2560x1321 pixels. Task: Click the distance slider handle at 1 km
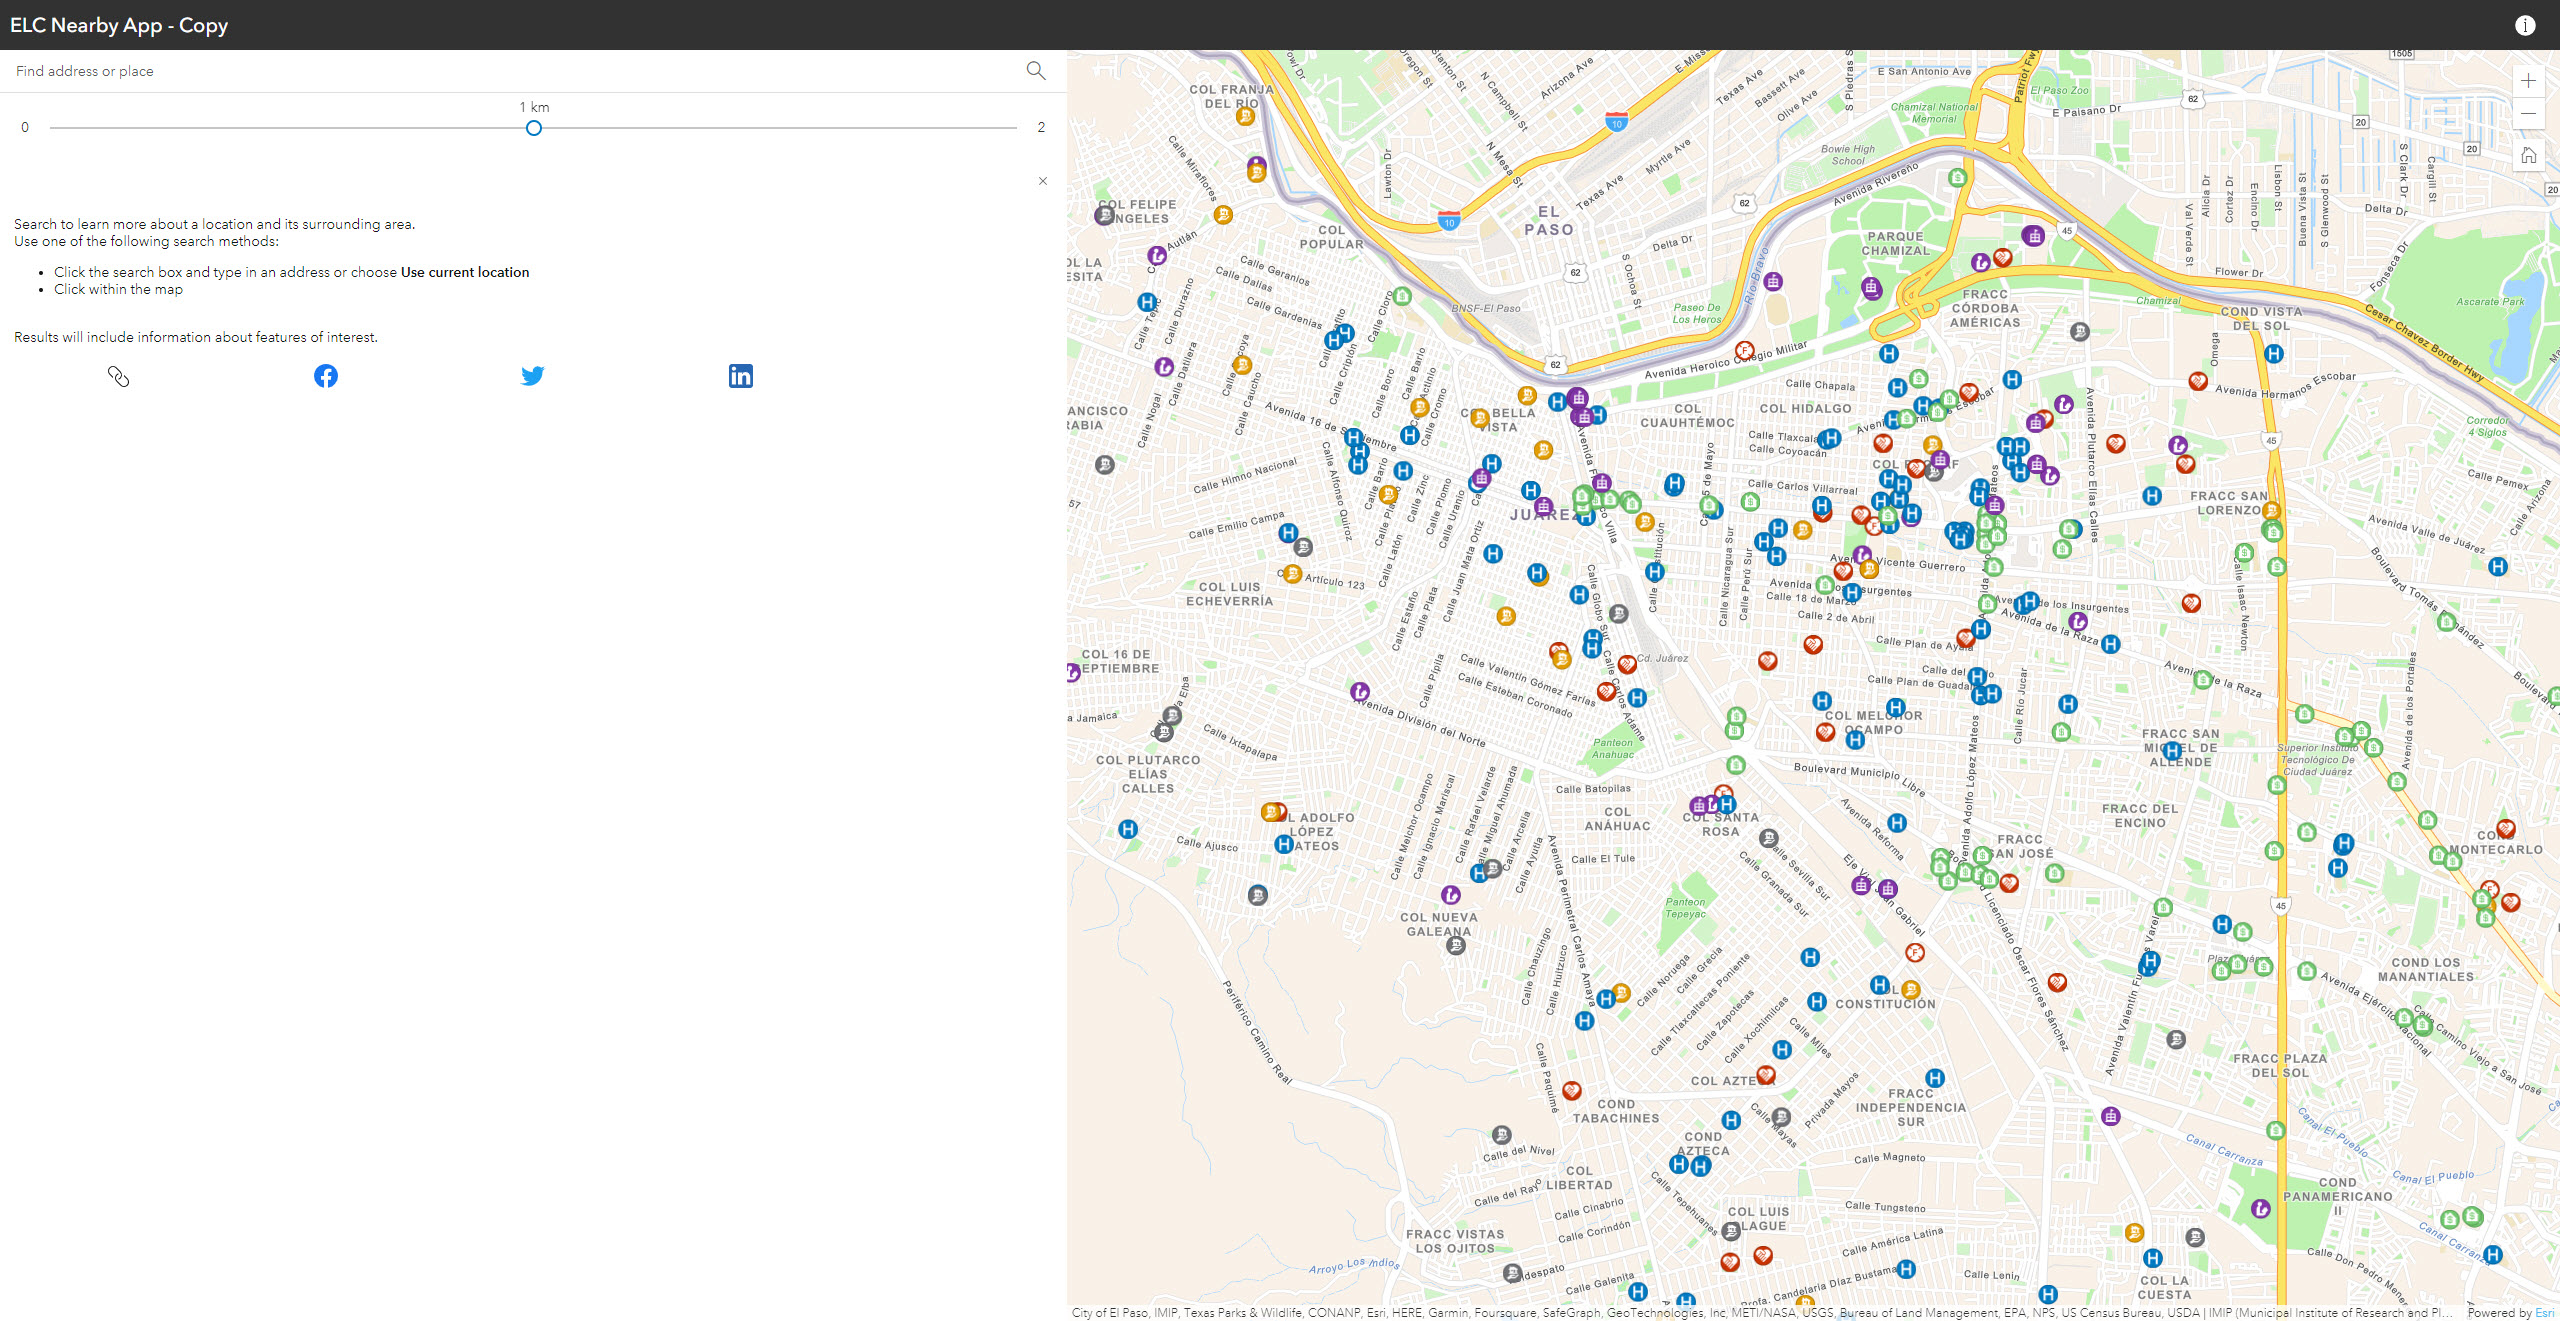[534, 128]
